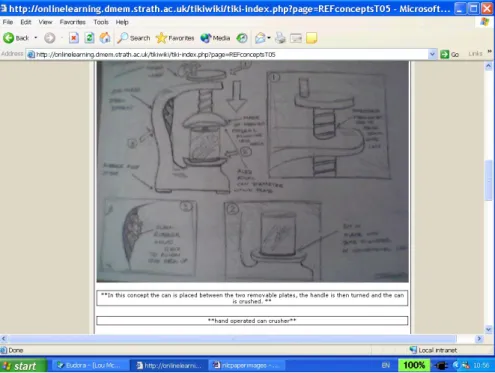
Task: Click the power plug tray icon
Action: click(x=441, y=366)
